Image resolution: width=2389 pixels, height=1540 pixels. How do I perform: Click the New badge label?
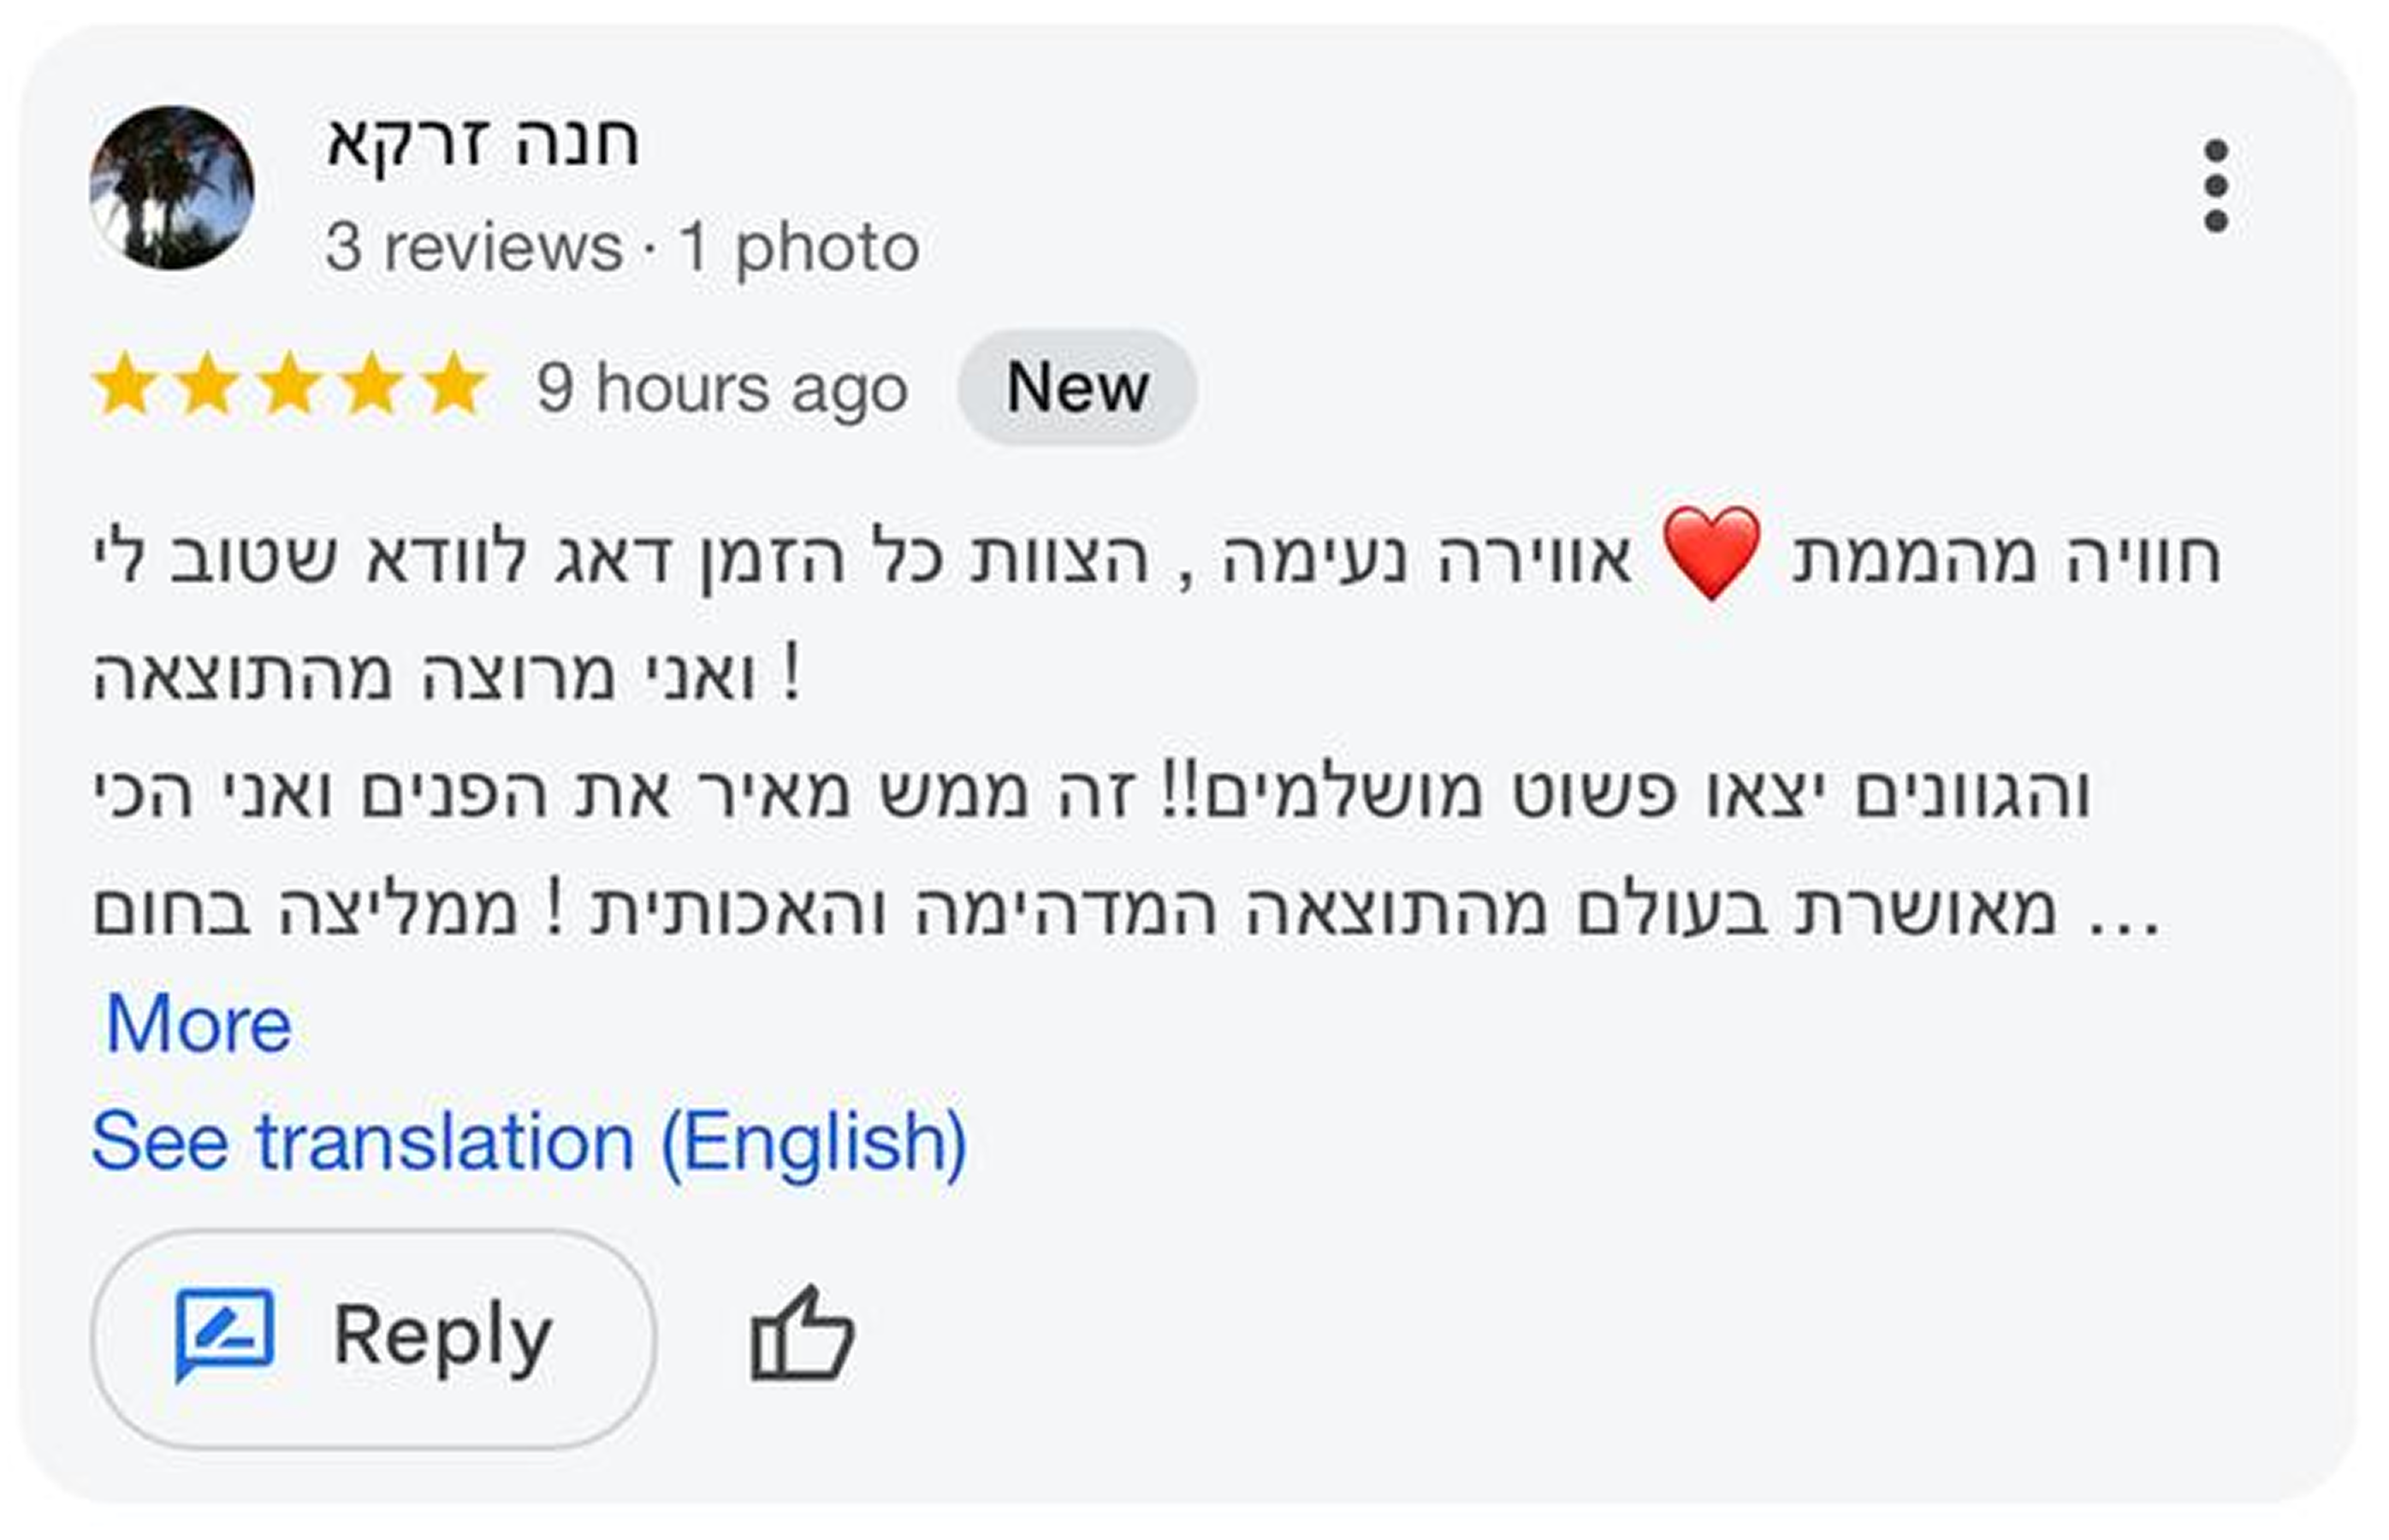pyautogui.click(x=1077, y=387)
